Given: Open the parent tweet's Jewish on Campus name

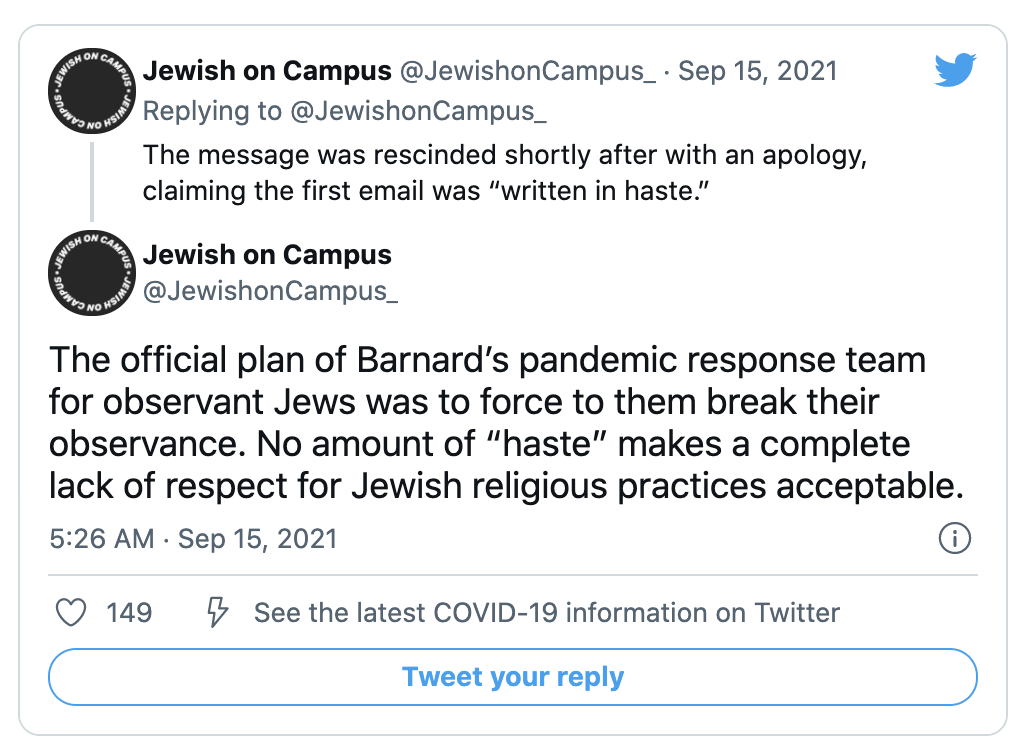Looking at the screenshot, I should coord(267,71).
